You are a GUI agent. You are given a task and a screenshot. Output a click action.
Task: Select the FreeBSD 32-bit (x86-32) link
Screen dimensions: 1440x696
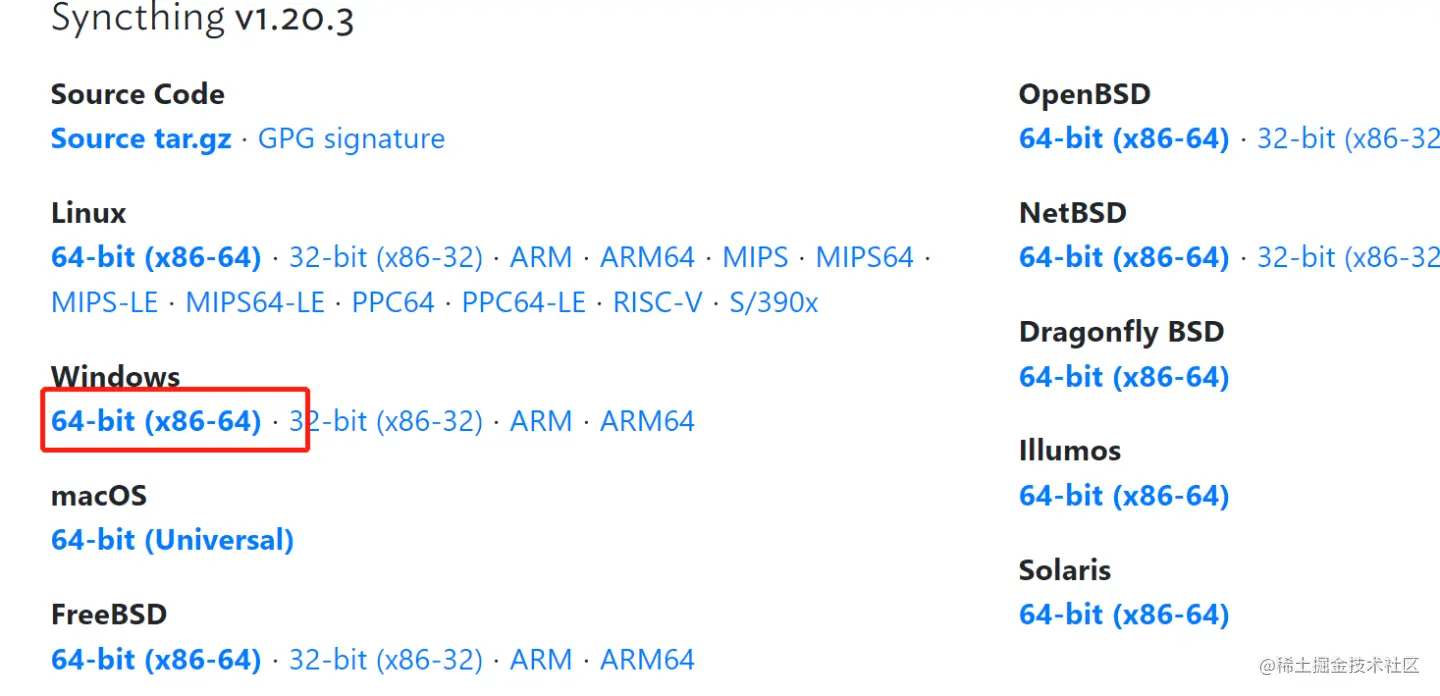[x=385, y=660]
